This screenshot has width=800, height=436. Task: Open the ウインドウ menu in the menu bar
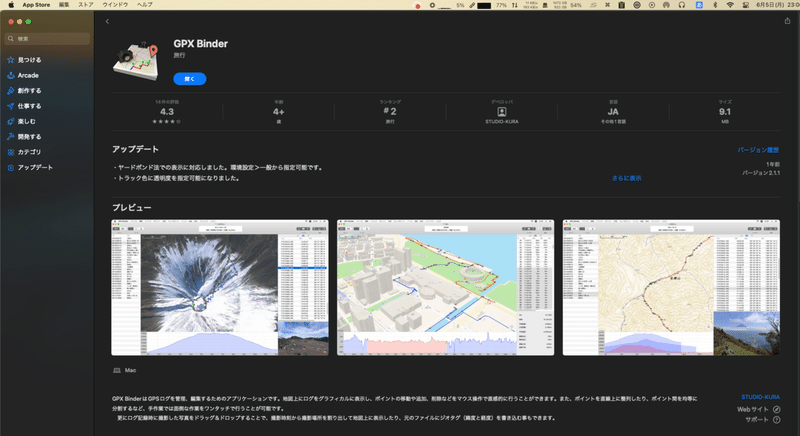coord(115,5)
